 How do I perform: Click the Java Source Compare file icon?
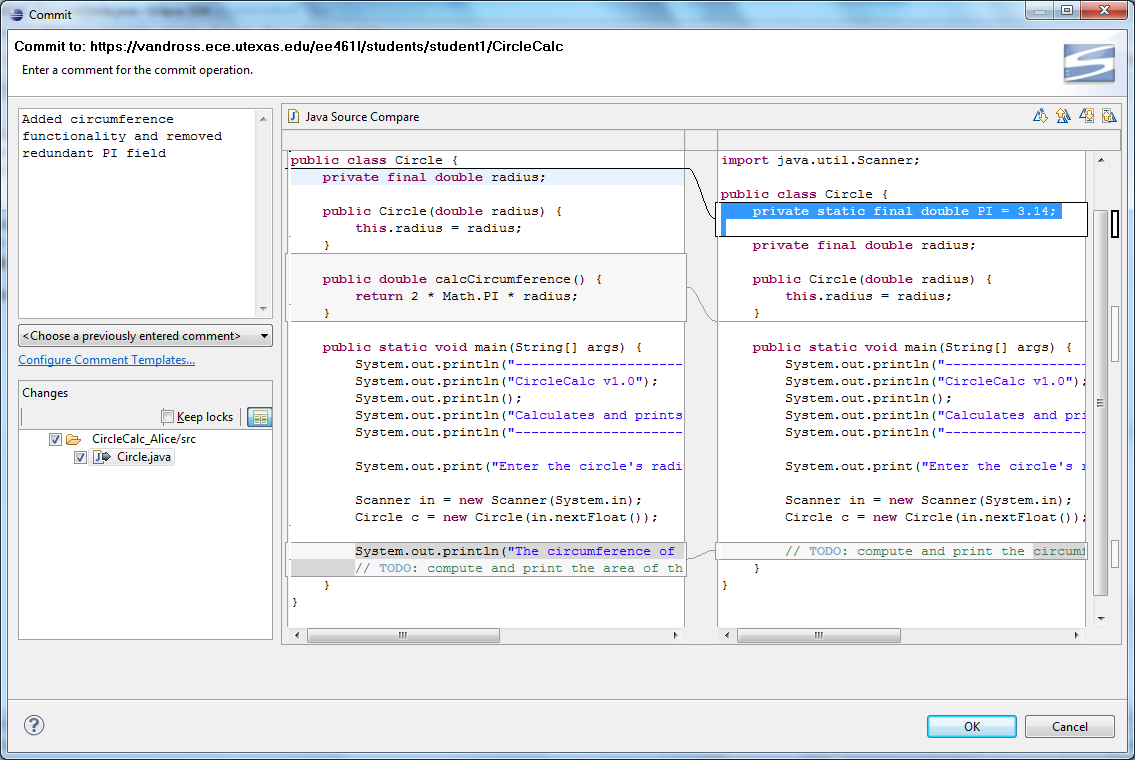(x=293, y=117)
